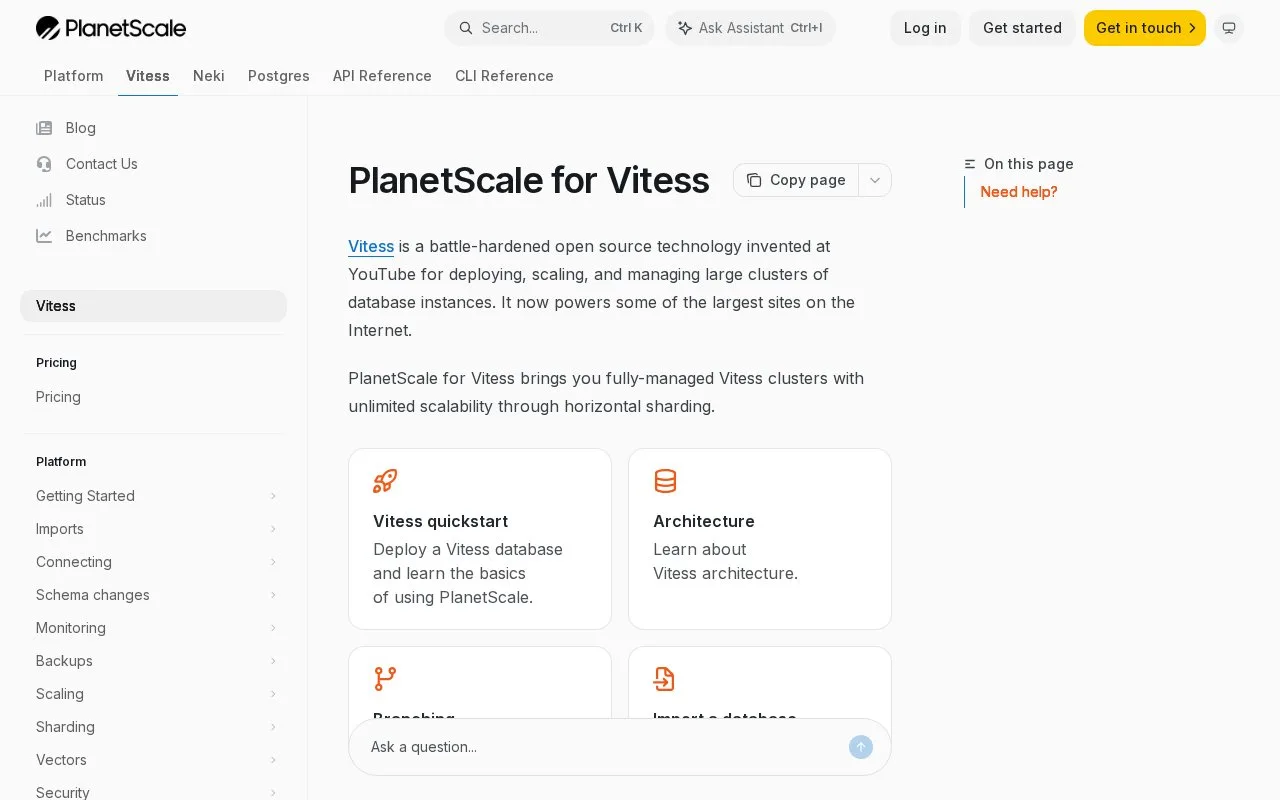Follow the Vitess link in the intro paragraph
The image size is (1280, 800).
[371, 246]
